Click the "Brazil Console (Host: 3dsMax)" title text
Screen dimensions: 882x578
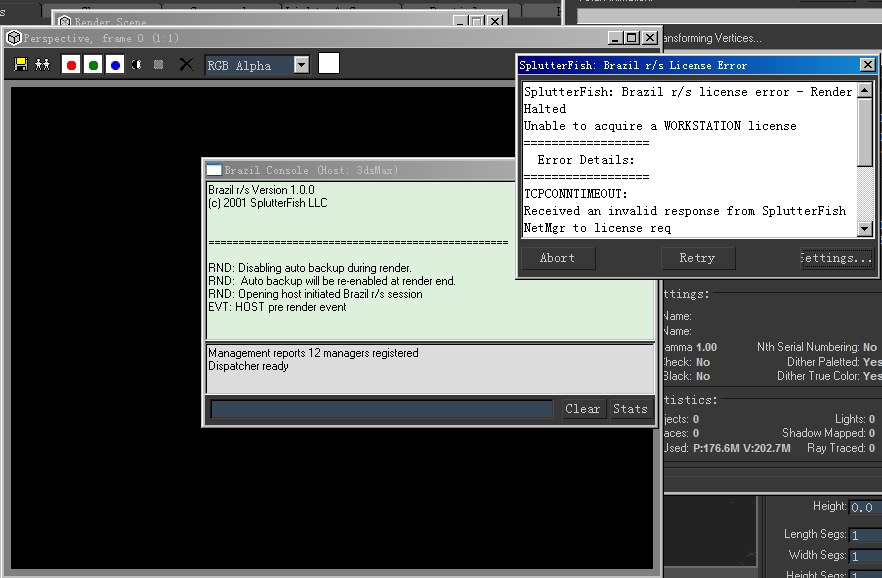[x=311, y=170]
